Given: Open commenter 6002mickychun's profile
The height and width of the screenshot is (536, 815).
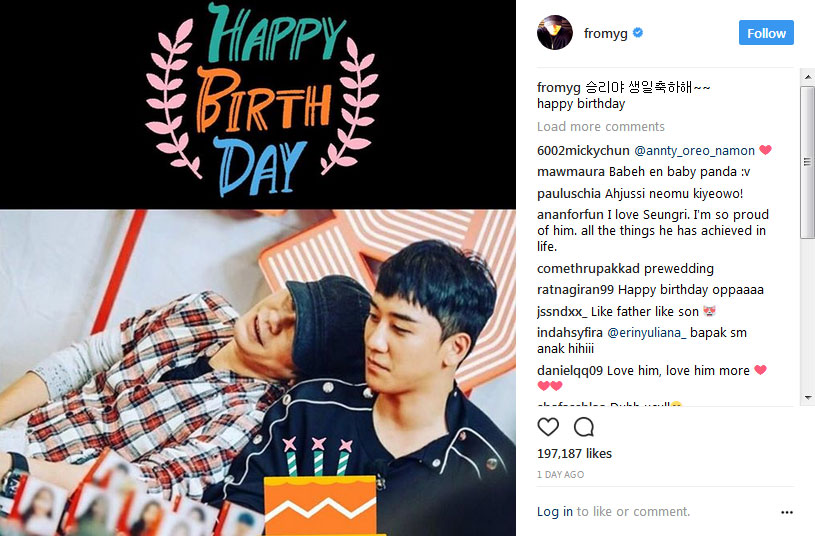Looking at the screenshot, I should tap(583, 151).
